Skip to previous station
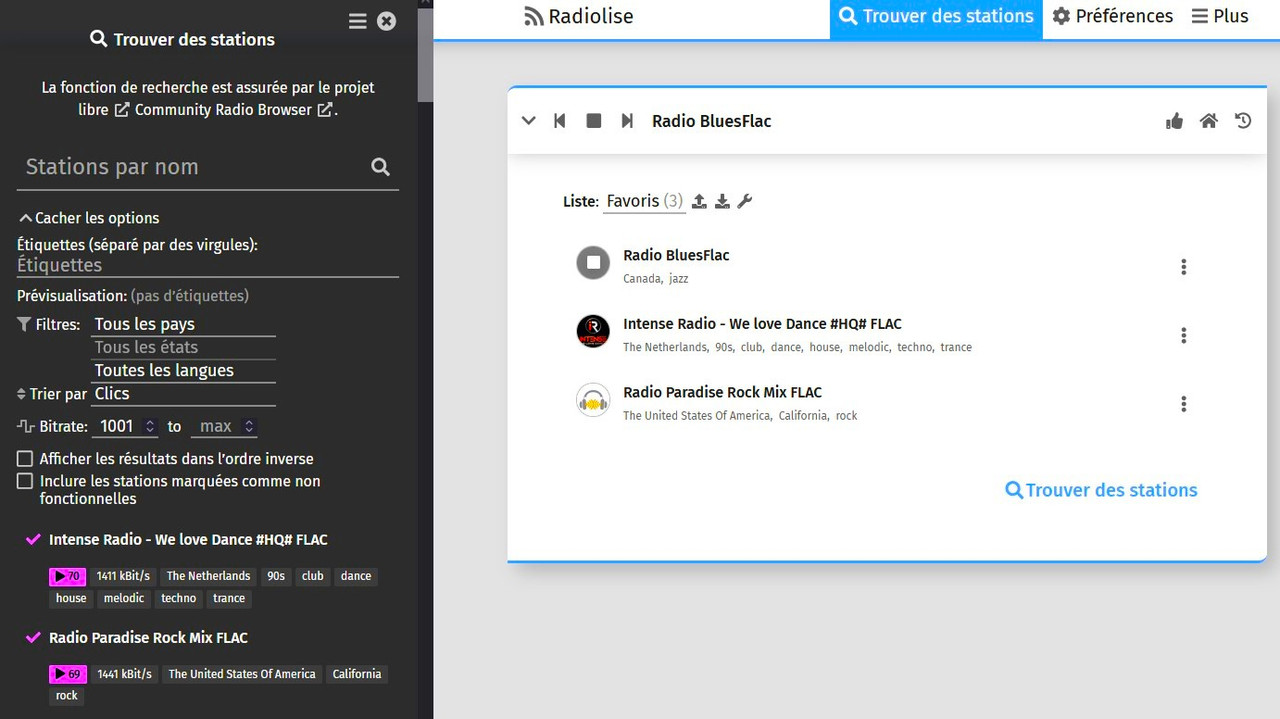Screen dimensions: 1280x719 (x=560, y=121)
